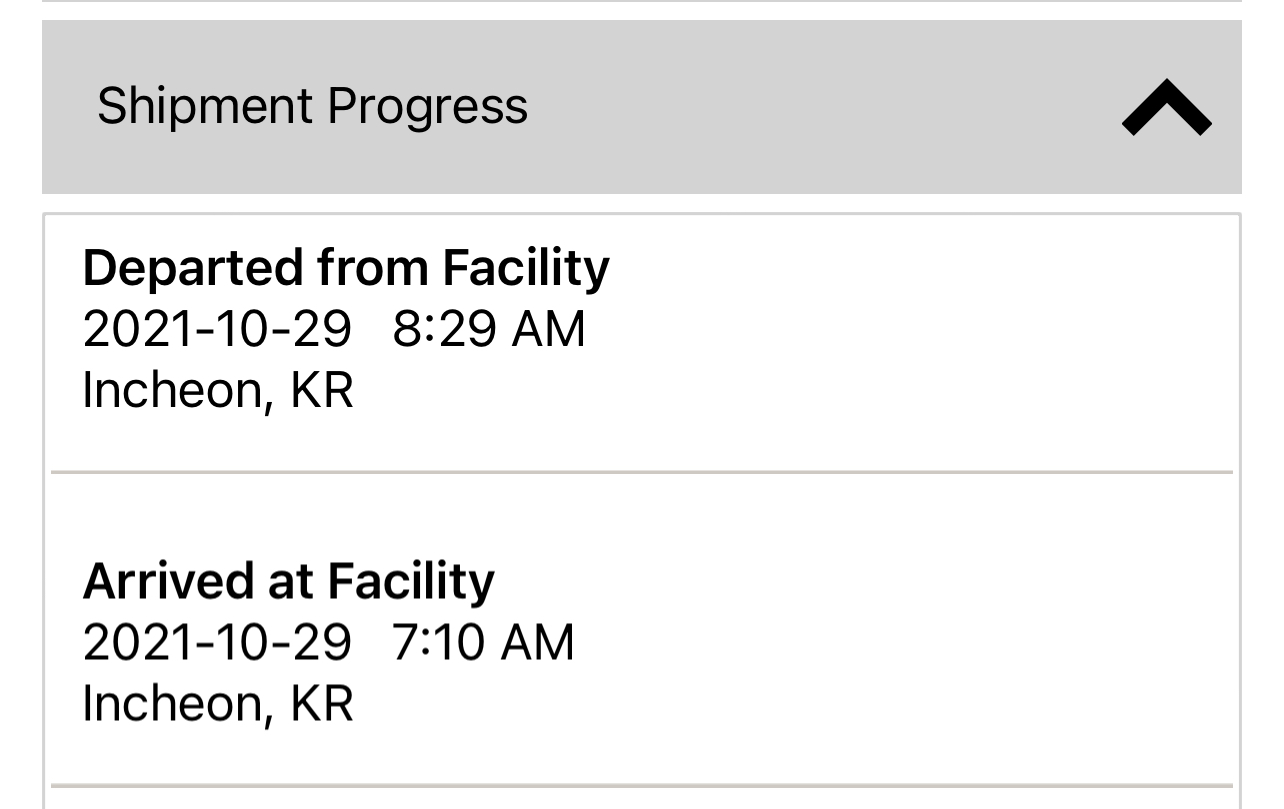Click "AM" in the 7:10 arrival time
The height and width of the screenshot is (809, 1284).
pos(537,642)
